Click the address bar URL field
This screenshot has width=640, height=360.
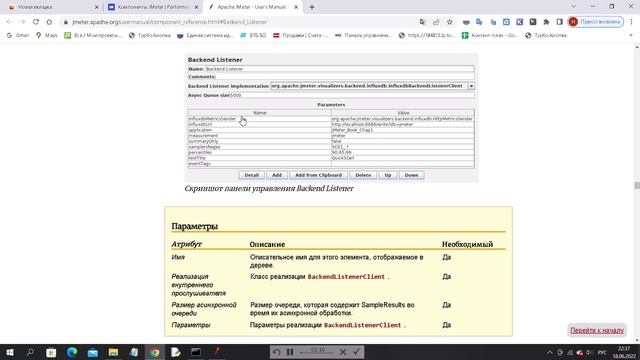(x=241, y=22)
